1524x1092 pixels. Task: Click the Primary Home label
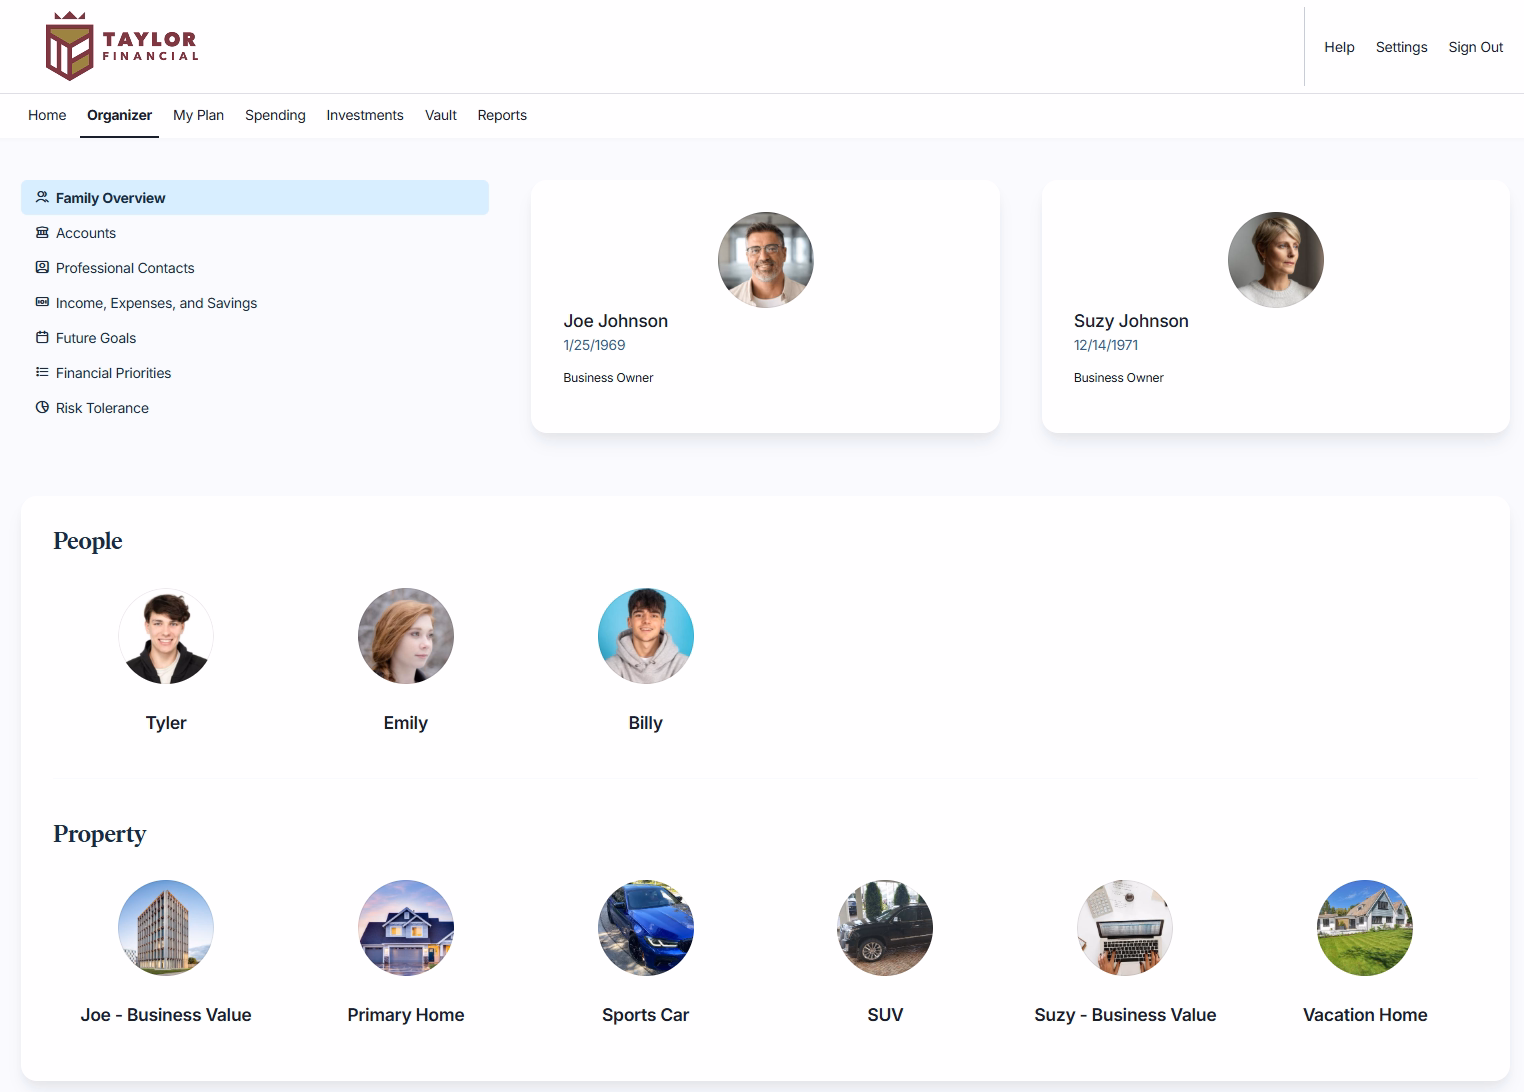point(406,1015)
